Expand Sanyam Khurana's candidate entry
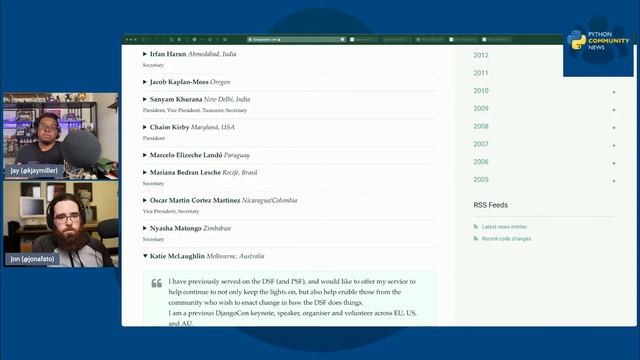The width and height of the screenshot is (640, 360). 144,99
